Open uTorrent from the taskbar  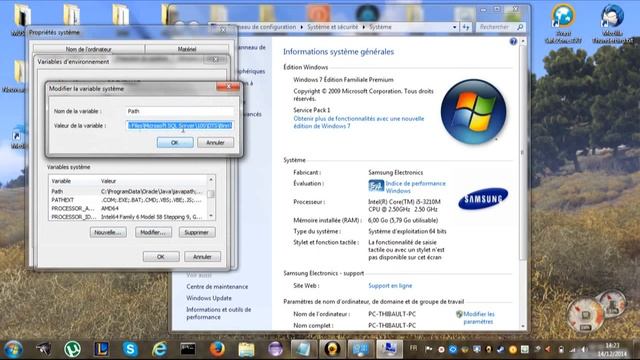pyautogui.click(x=72, y=349)
